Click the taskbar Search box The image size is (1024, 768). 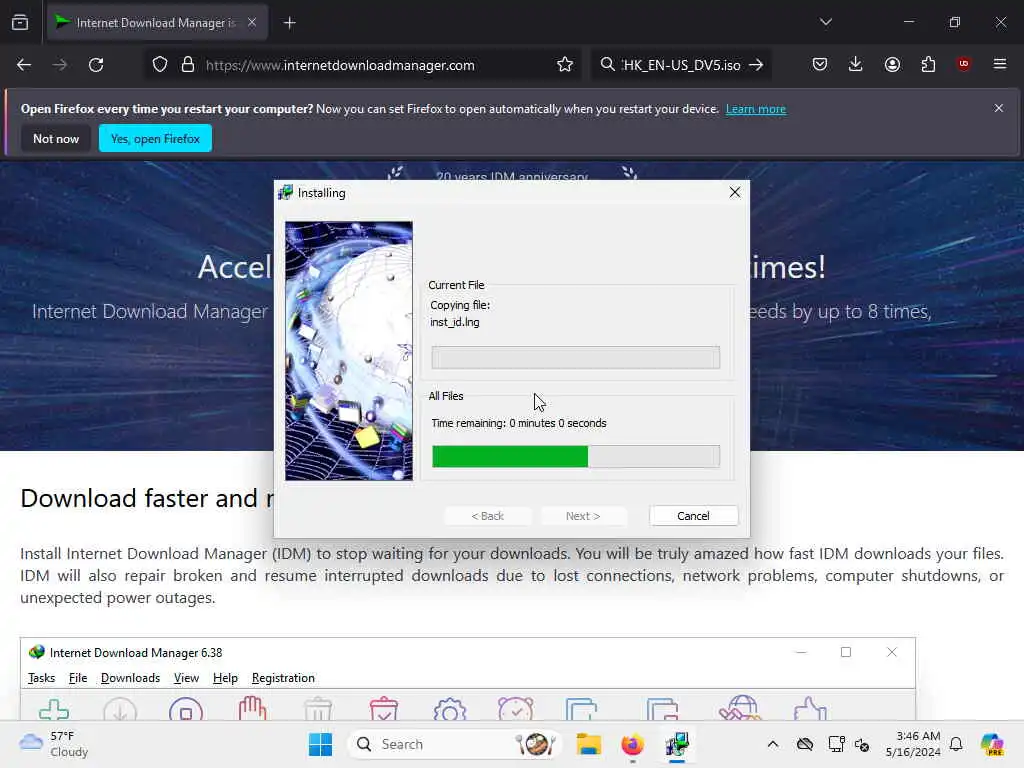(x=455, y=744)
